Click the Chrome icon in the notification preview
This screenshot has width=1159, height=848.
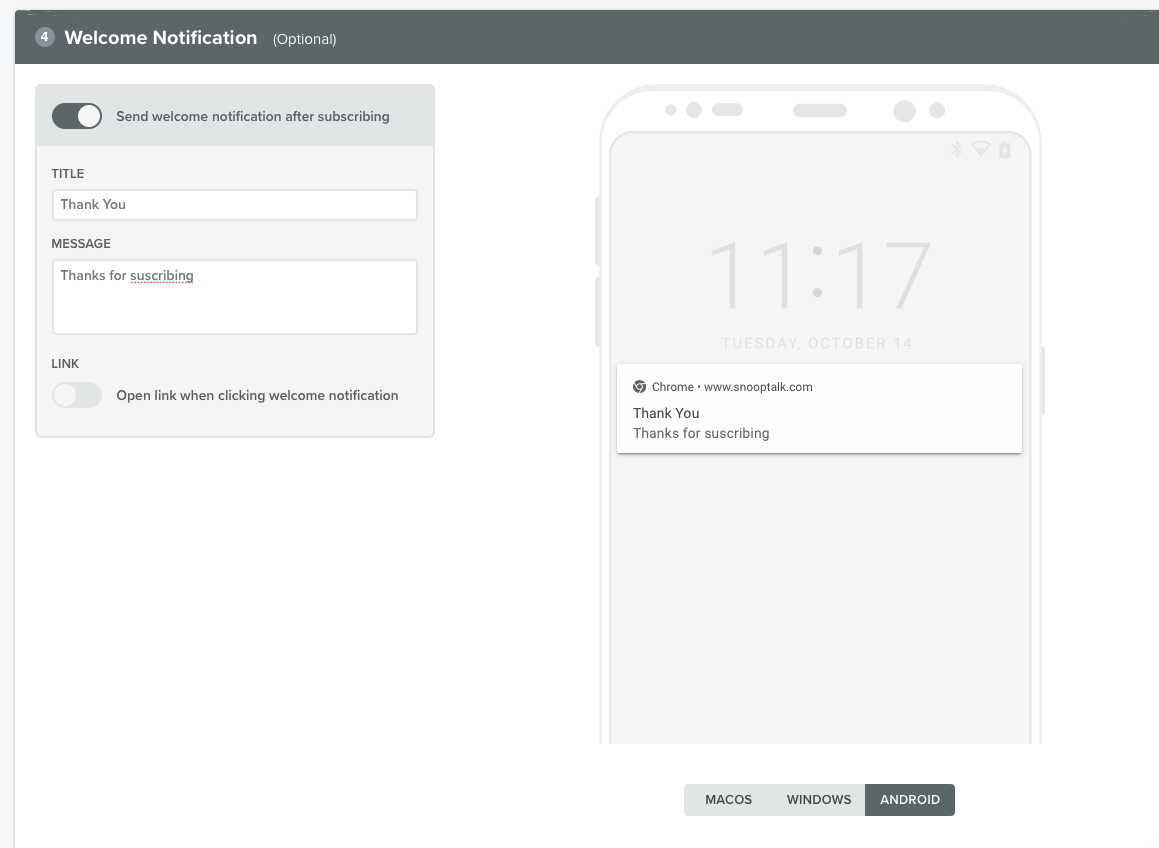(639, 387)
